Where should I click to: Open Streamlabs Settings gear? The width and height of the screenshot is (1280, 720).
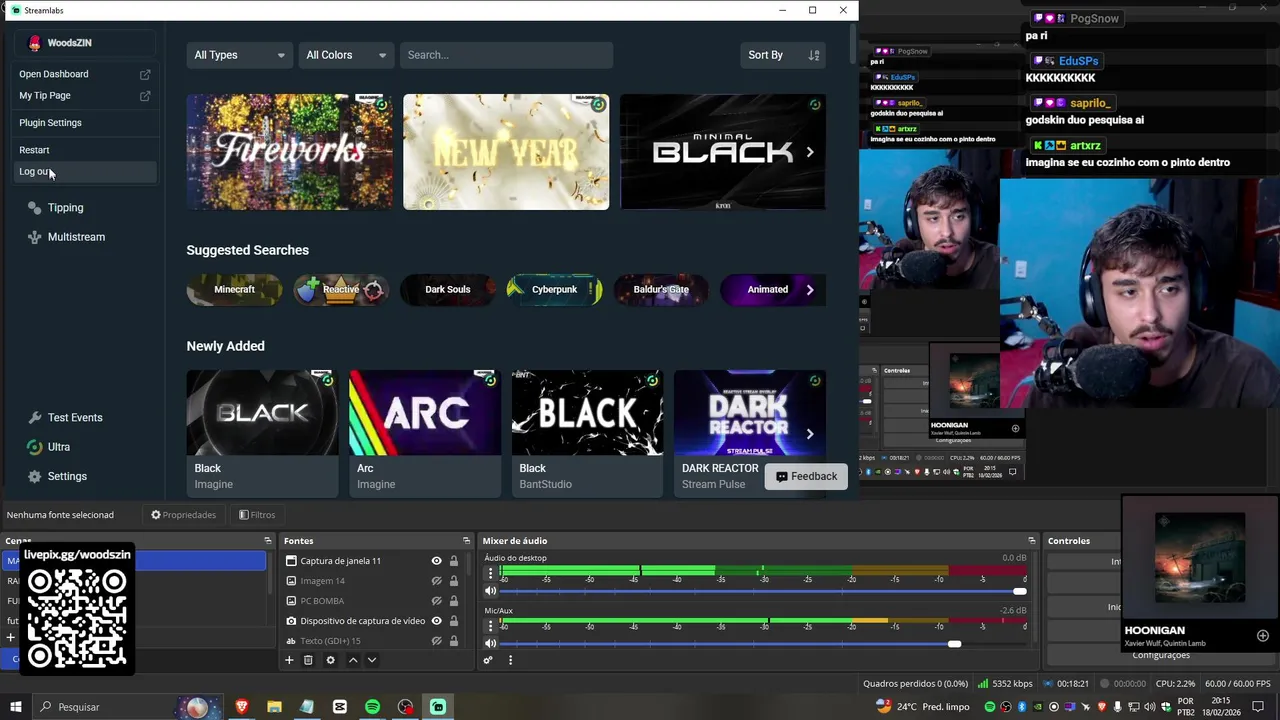pos(35,477)
